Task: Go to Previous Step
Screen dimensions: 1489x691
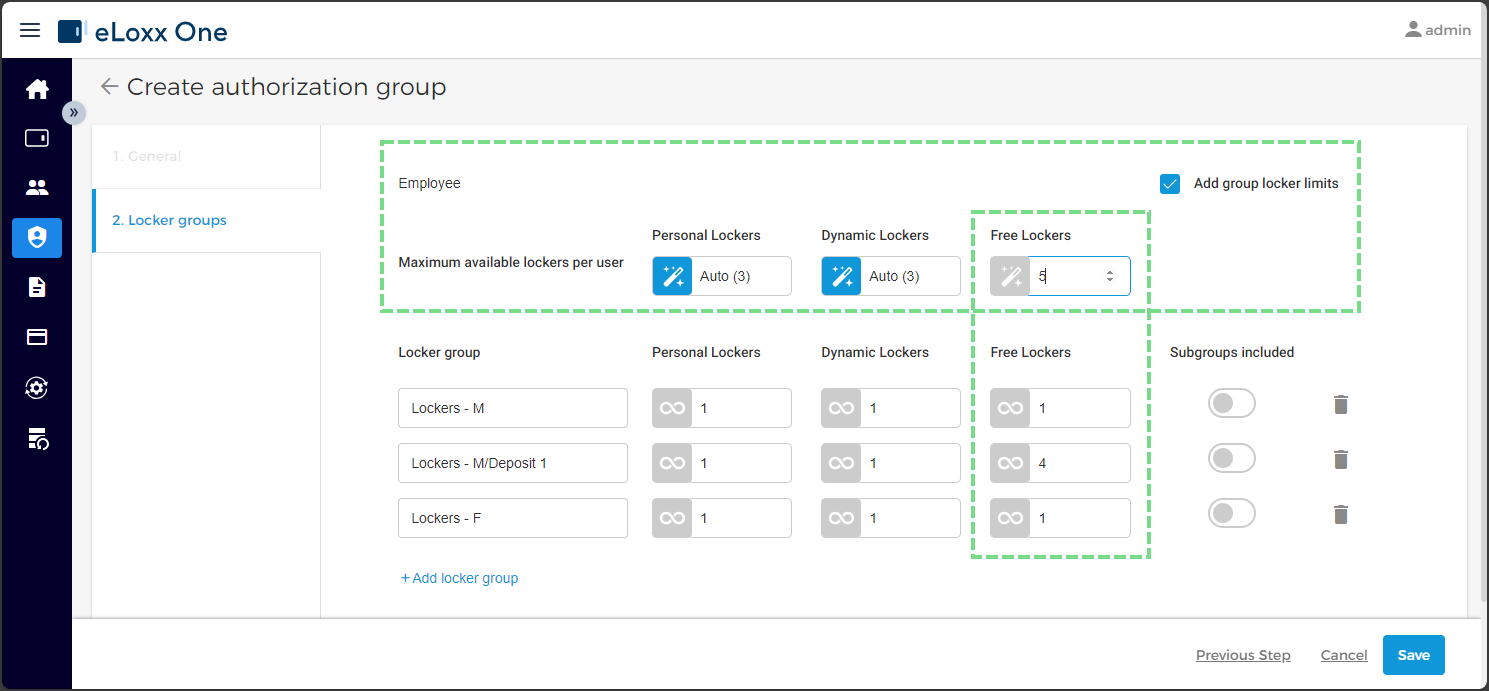Action: click(x=1243, y=655)
